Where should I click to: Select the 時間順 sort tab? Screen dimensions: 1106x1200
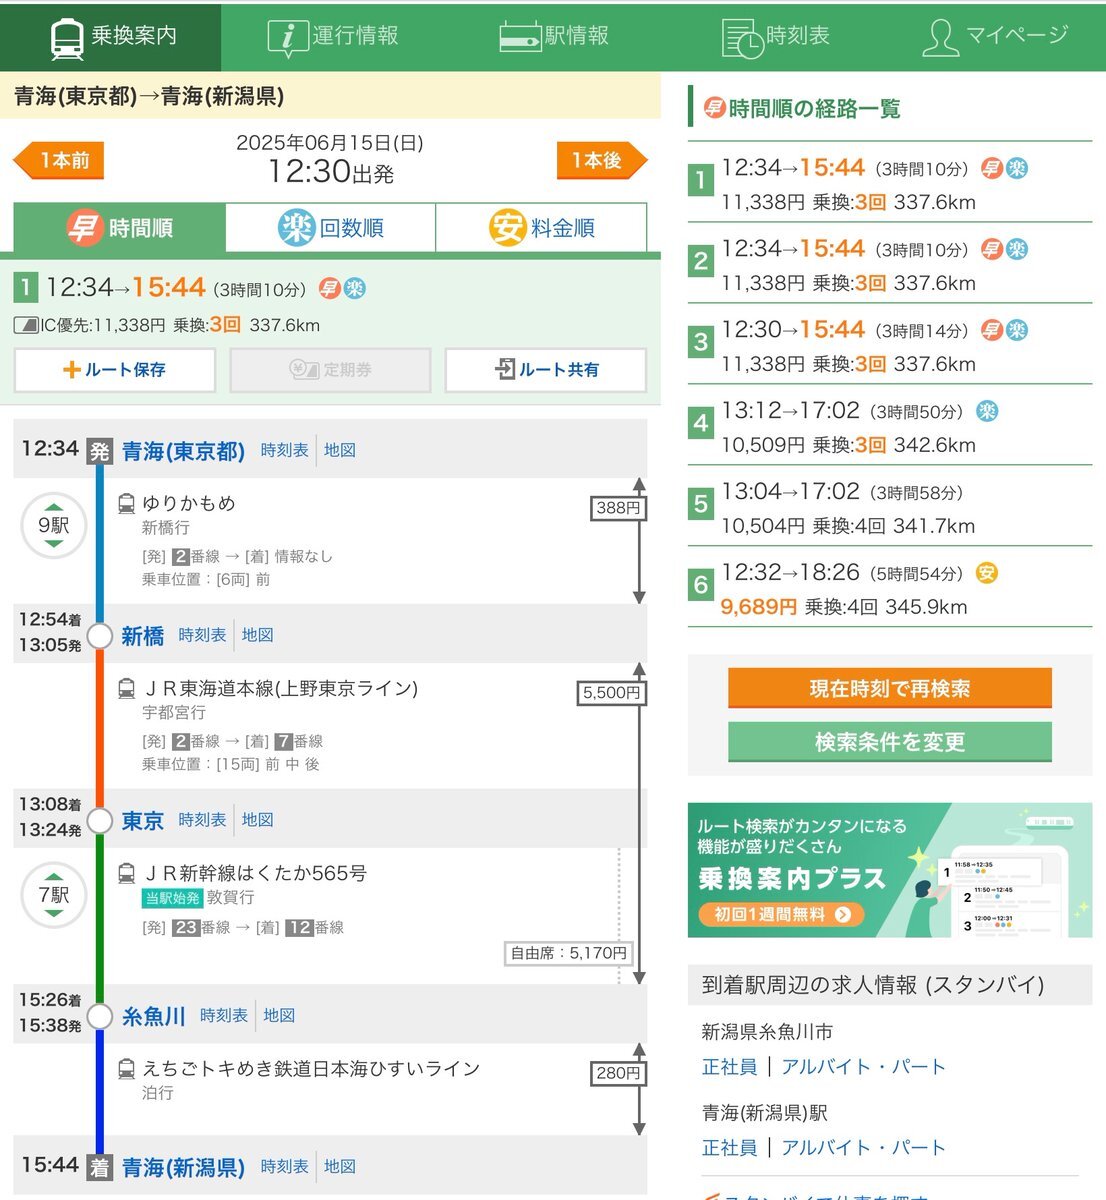[x=120, y=228]
